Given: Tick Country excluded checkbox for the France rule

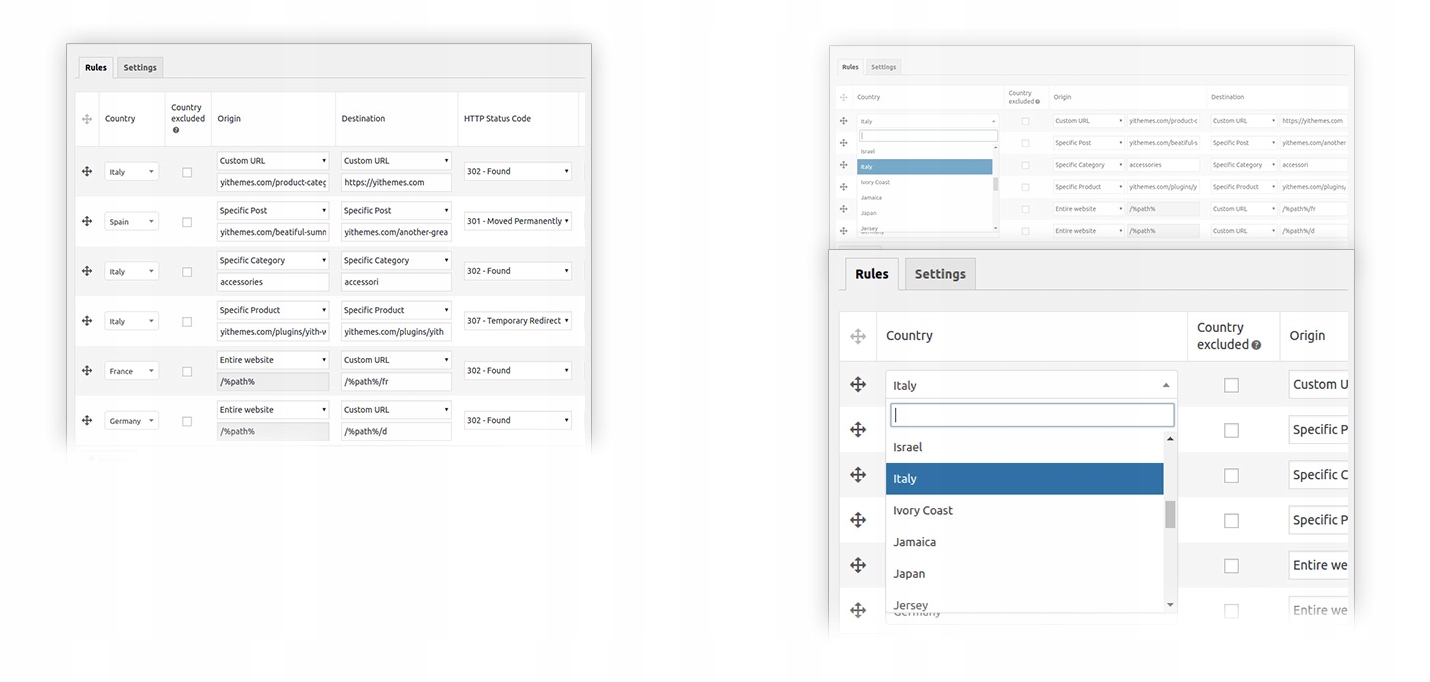Looking at the screenshot, I should click(x=187, y=371).
